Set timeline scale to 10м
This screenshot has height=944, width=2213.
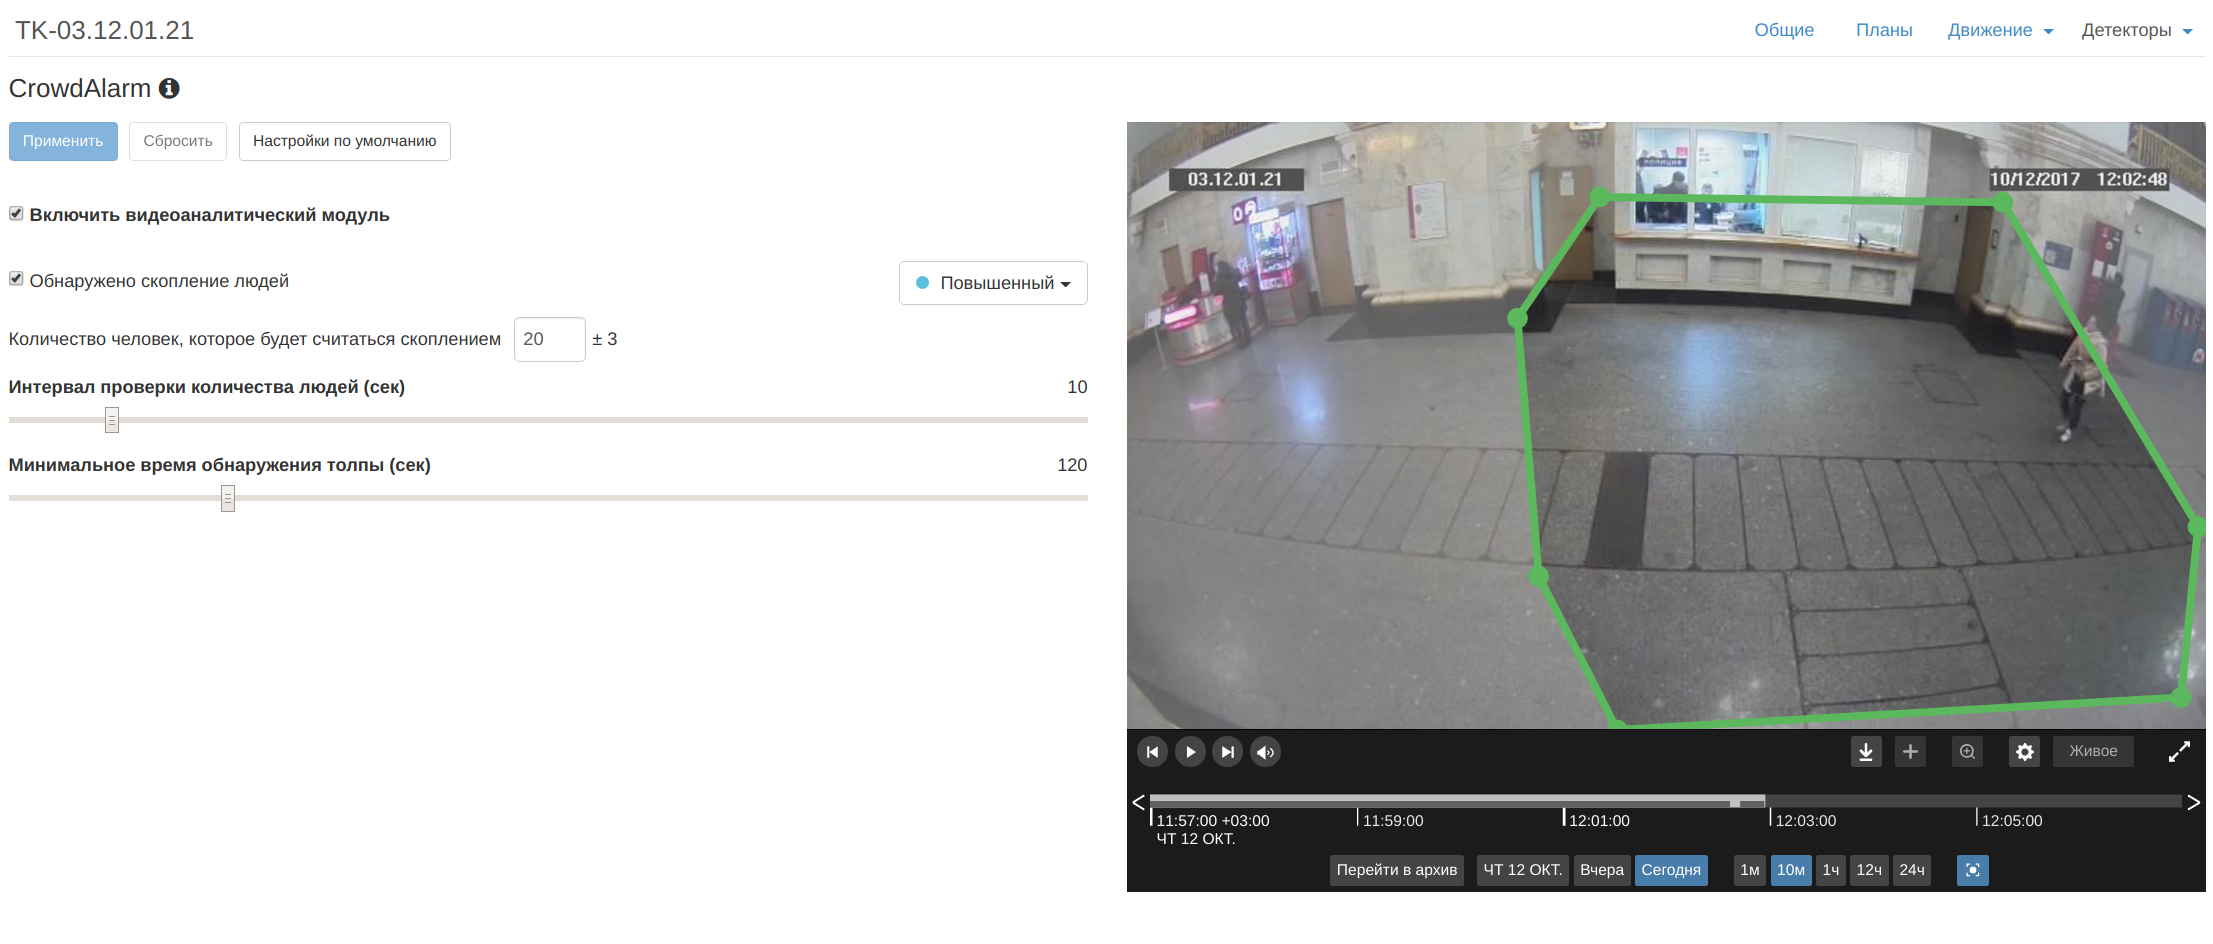[1791, 870]
